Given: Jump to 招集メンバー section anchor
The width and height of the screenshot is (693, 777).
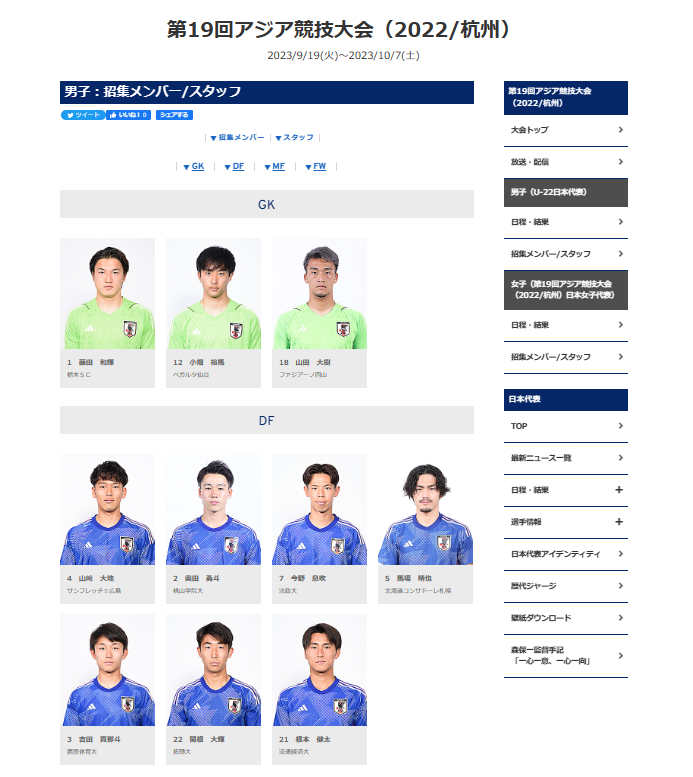Looking at the screenshot, I should click(x=239, y=138).
